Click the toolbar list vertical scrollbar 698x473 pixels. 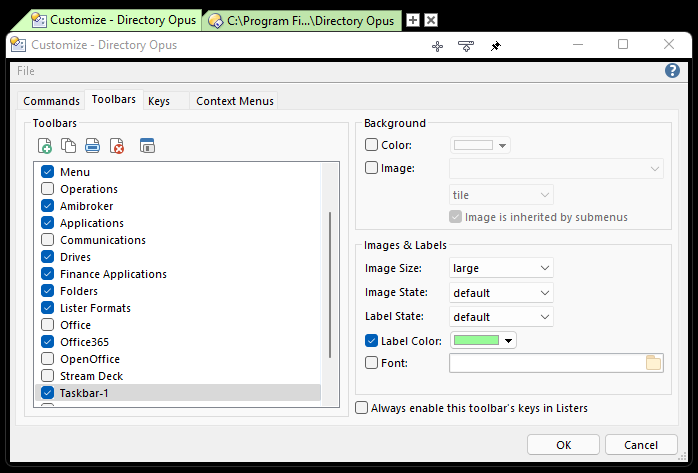pos(330,285)
